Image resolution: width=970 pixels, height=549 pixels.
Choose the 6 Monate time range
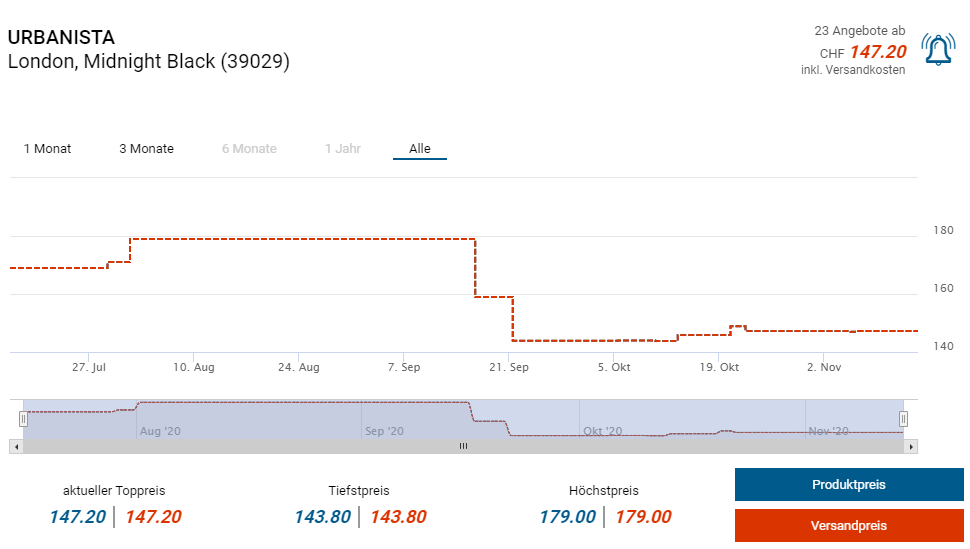pos(249,149)
